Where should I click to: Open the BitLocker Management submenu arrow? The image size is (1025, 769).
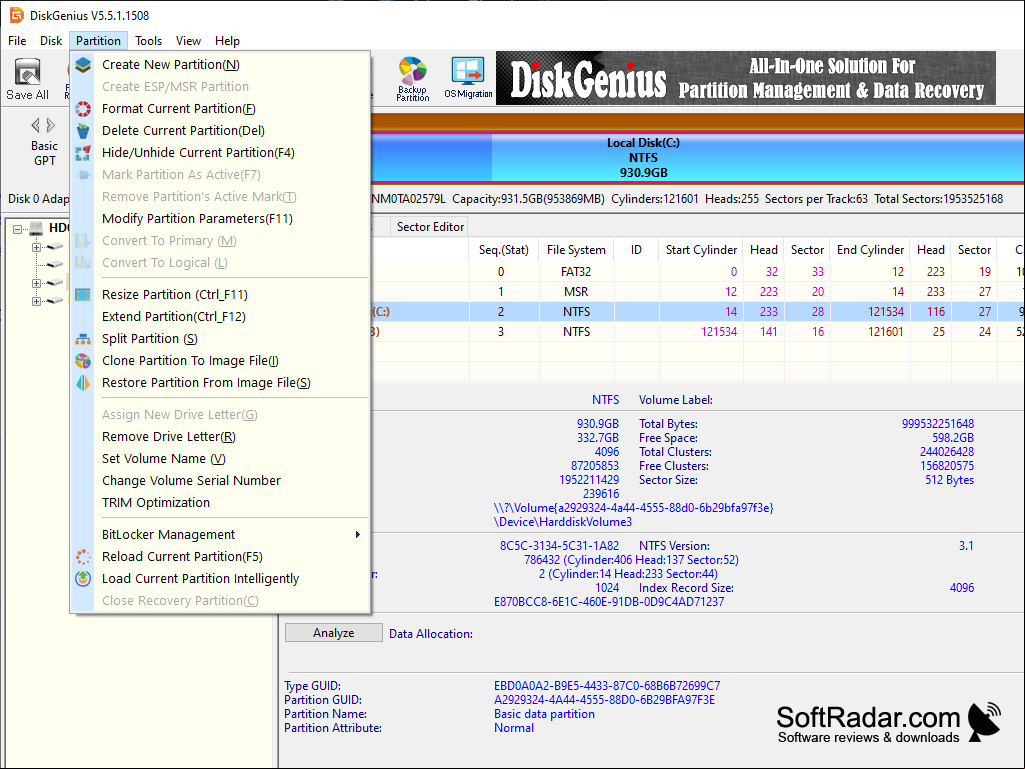pyautogui.click(x=358, y=535)
